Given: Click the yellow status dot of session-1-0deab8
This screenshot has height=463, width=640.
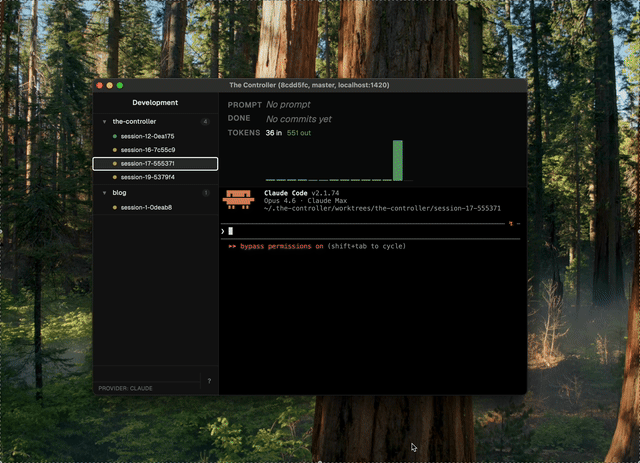Looking at the screenshot, I should [115, 207].
